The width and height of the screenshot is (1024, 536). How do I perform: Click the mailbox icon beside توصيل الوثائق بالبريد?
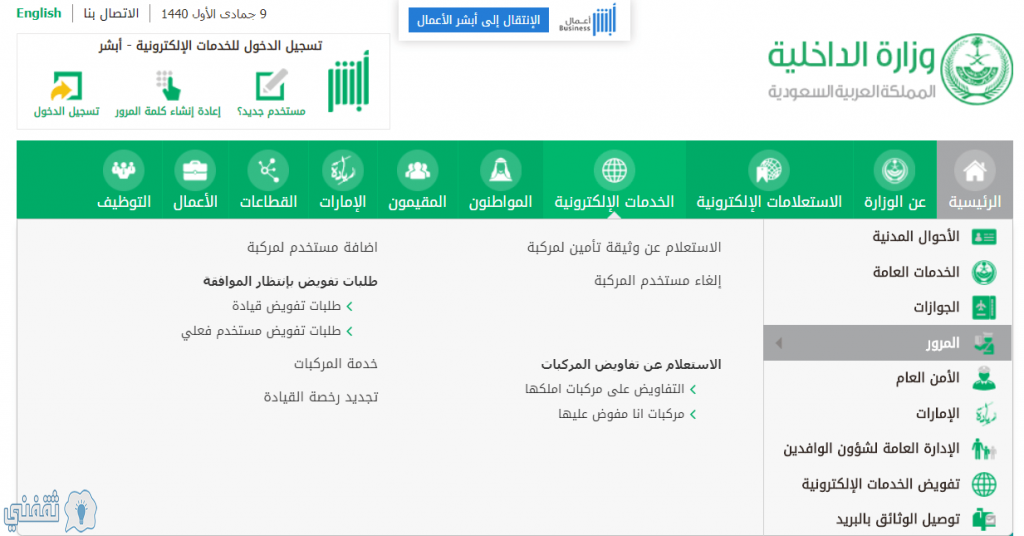pyautogui.click(x=984, y=519)
